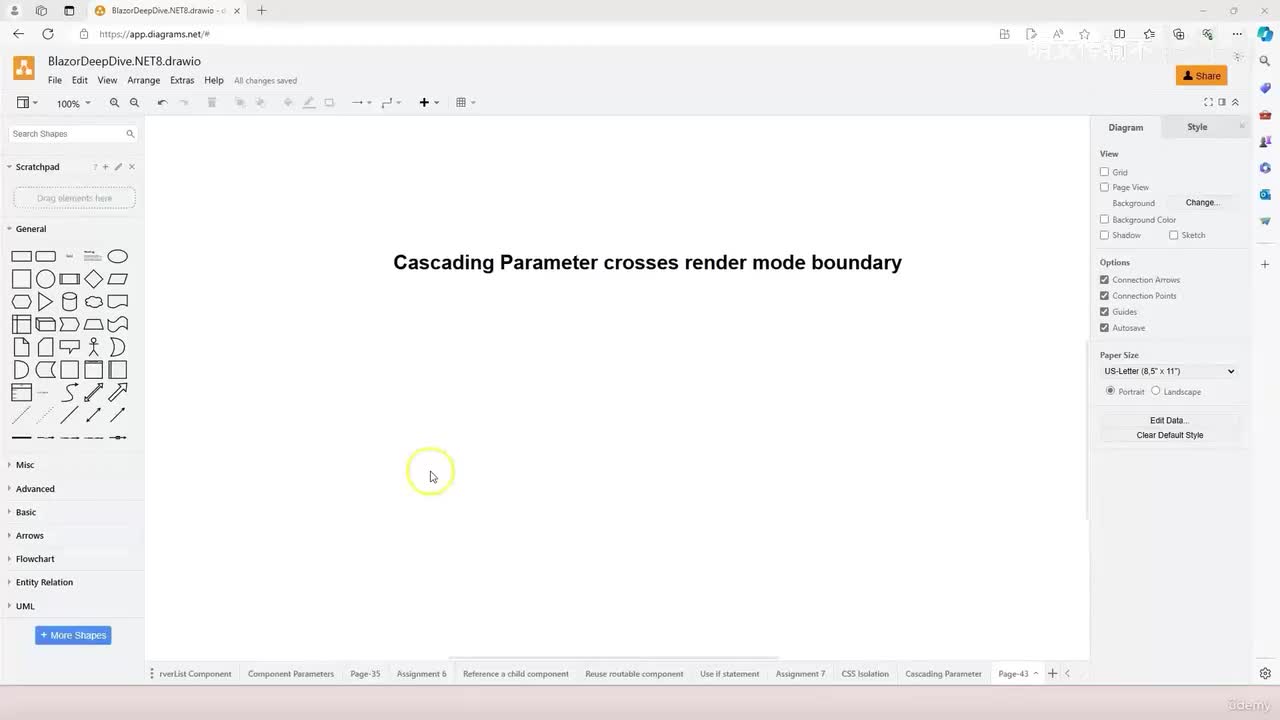Insert the triangle shape from General
1280x720 pixels.
coord(45,302)
